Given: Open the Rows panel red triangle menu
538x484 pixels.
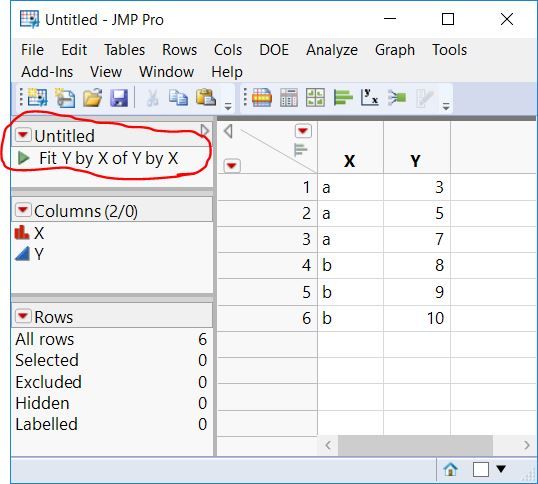Looking at the screenshot, I should (23, 316).
